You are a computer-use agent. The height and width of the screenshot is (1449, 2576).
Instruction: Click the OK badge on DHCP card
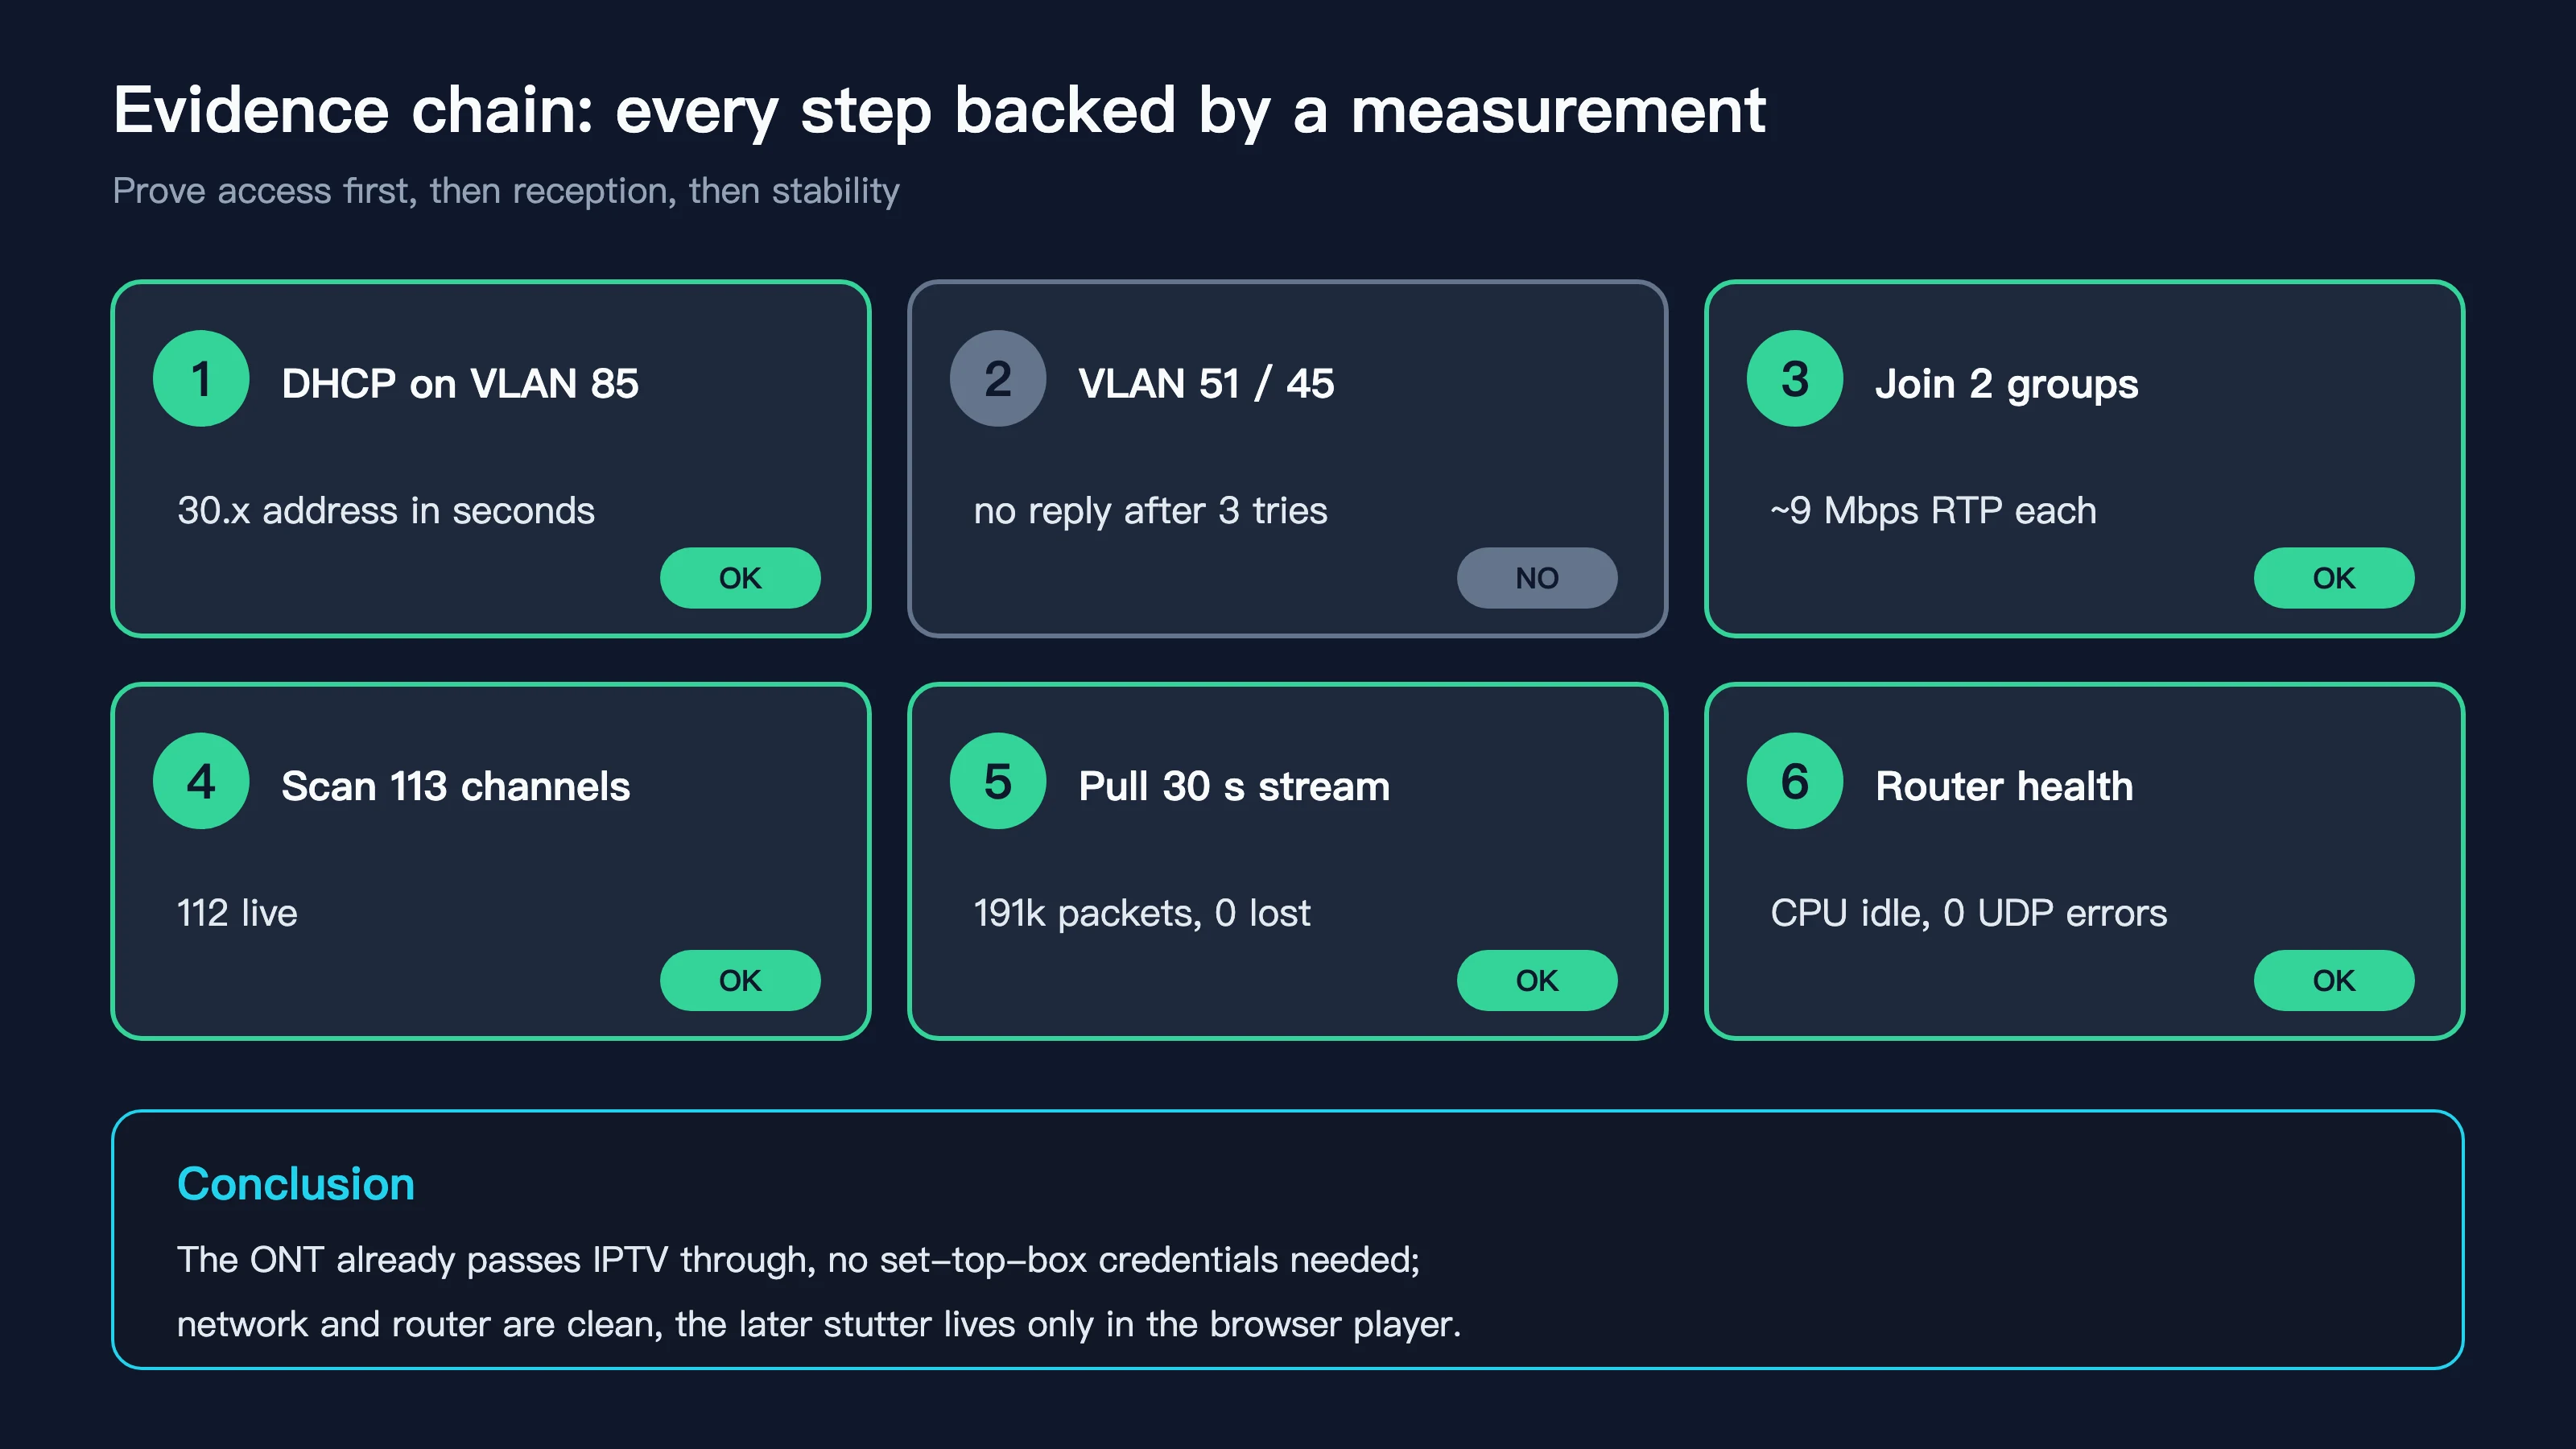pyautogui.click(x=740, y=578)
